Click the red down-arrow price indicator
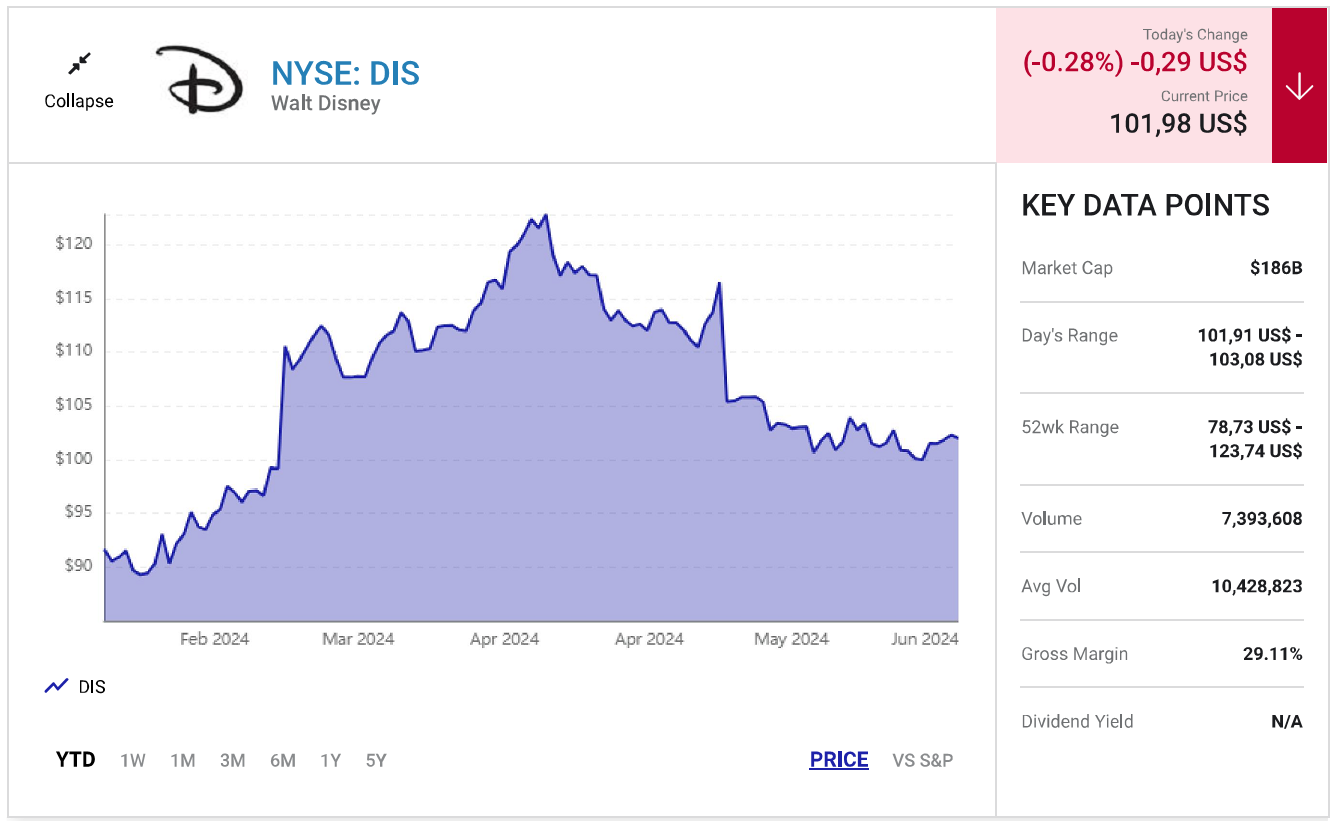 point(1298,87)
